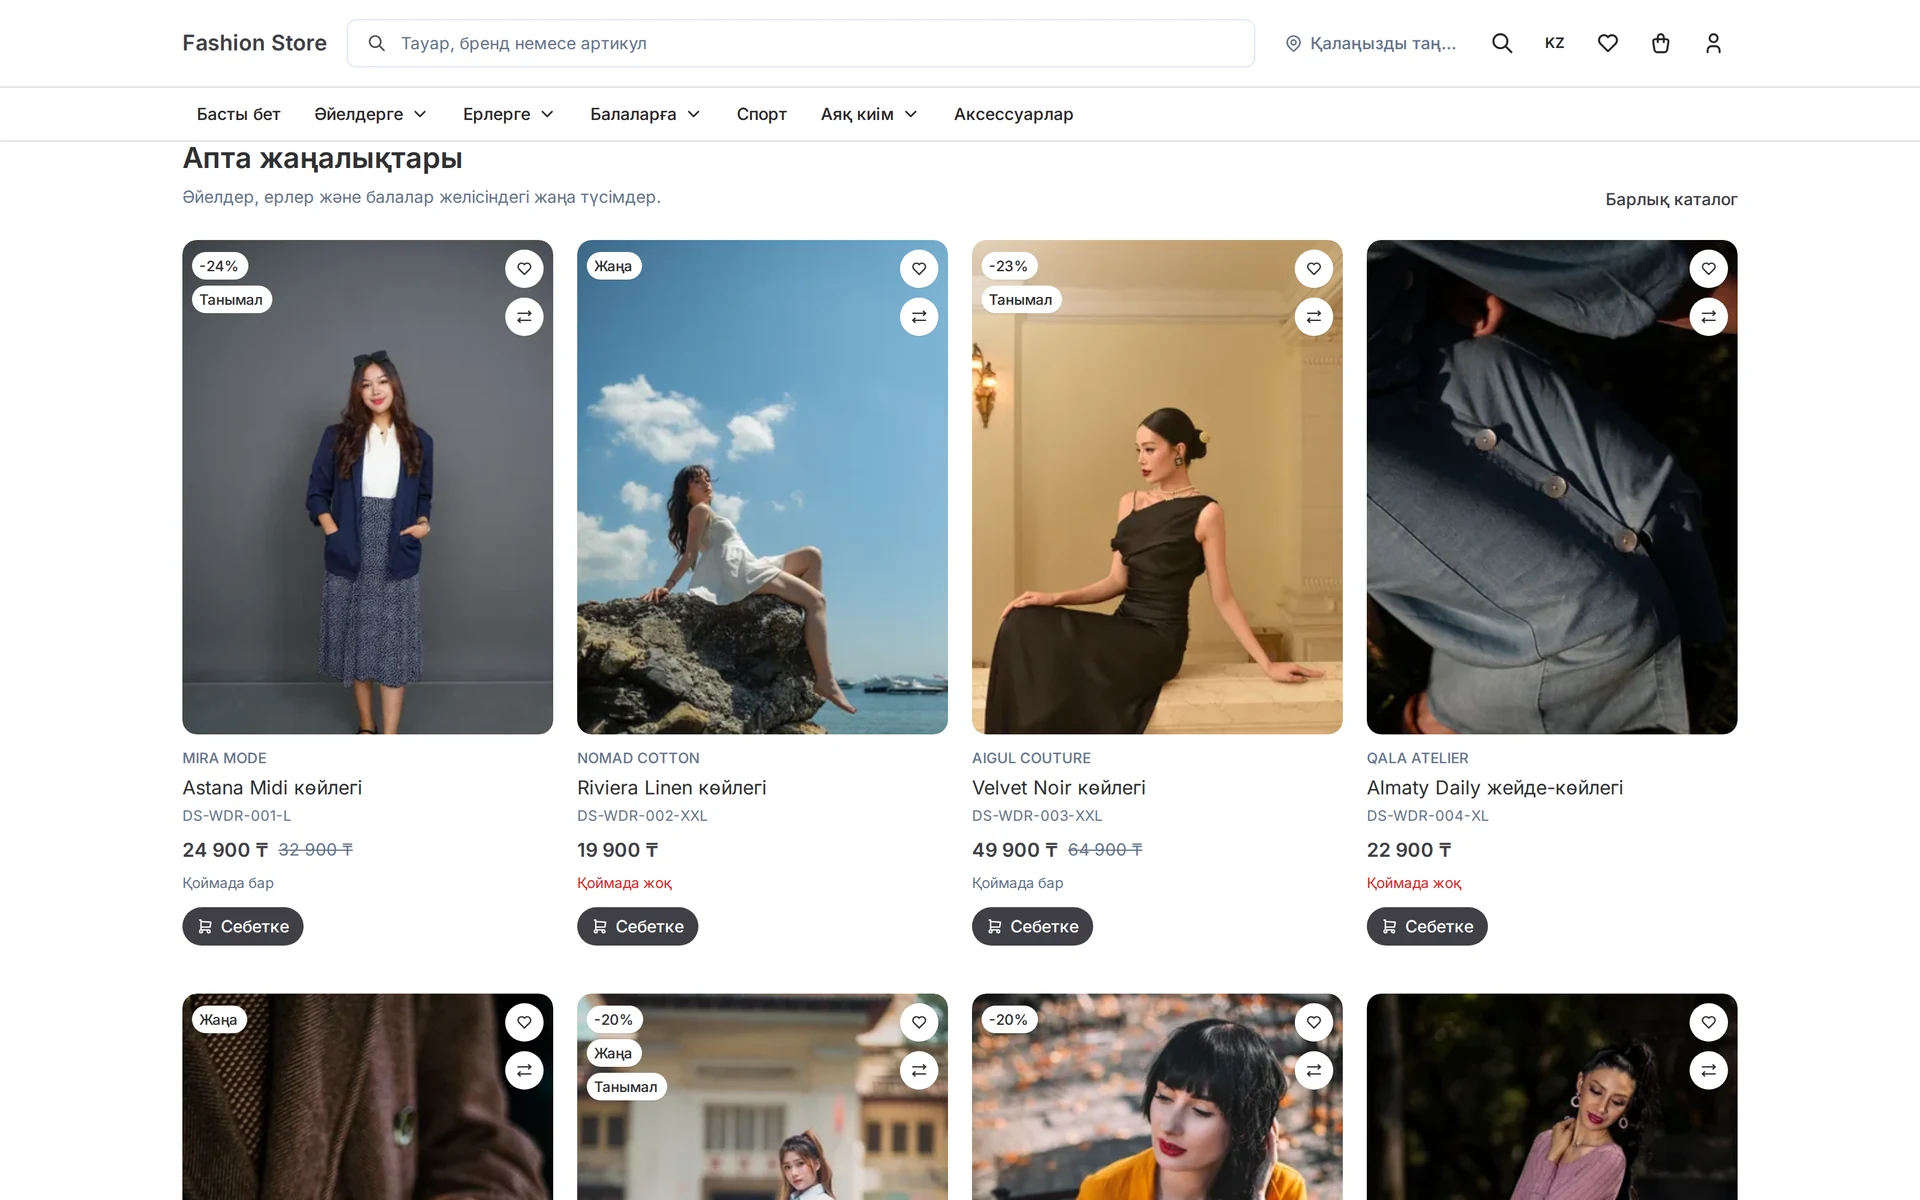The width and height of the screenshot is (1920, 1200).
Task: Click the QALA ATELIER brand name
Action: (x=1417, y=758)
